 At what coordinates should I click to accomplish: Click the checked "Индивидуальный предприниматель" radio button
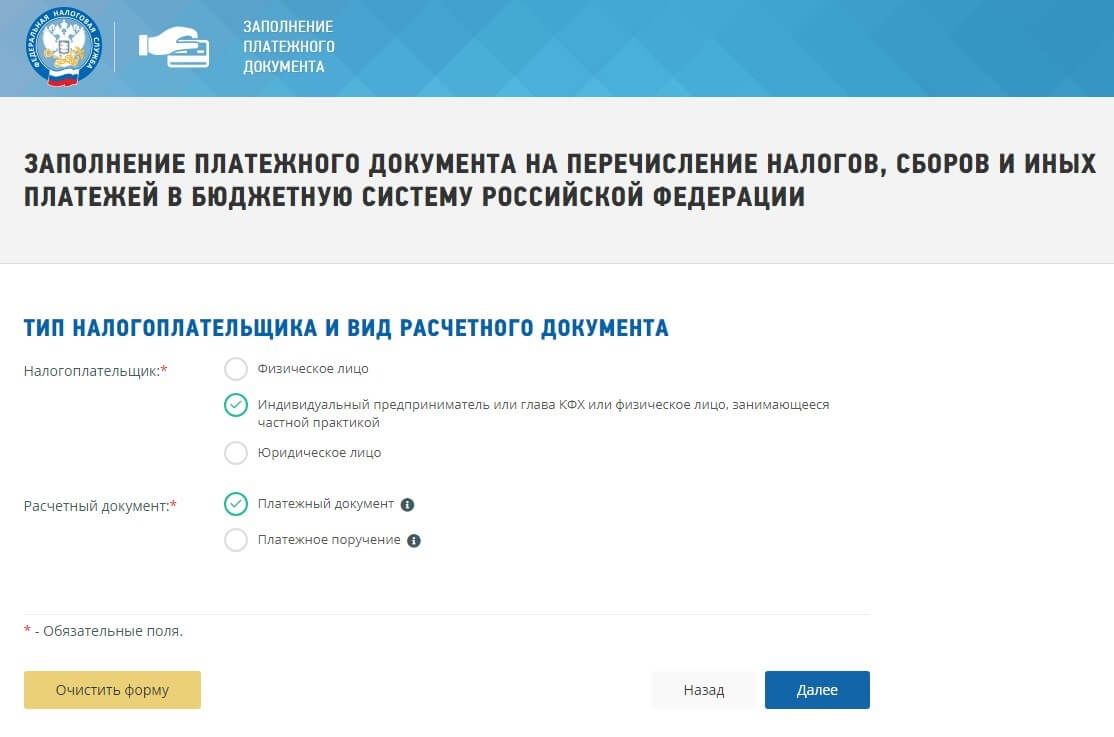click(x=236, y=405)
